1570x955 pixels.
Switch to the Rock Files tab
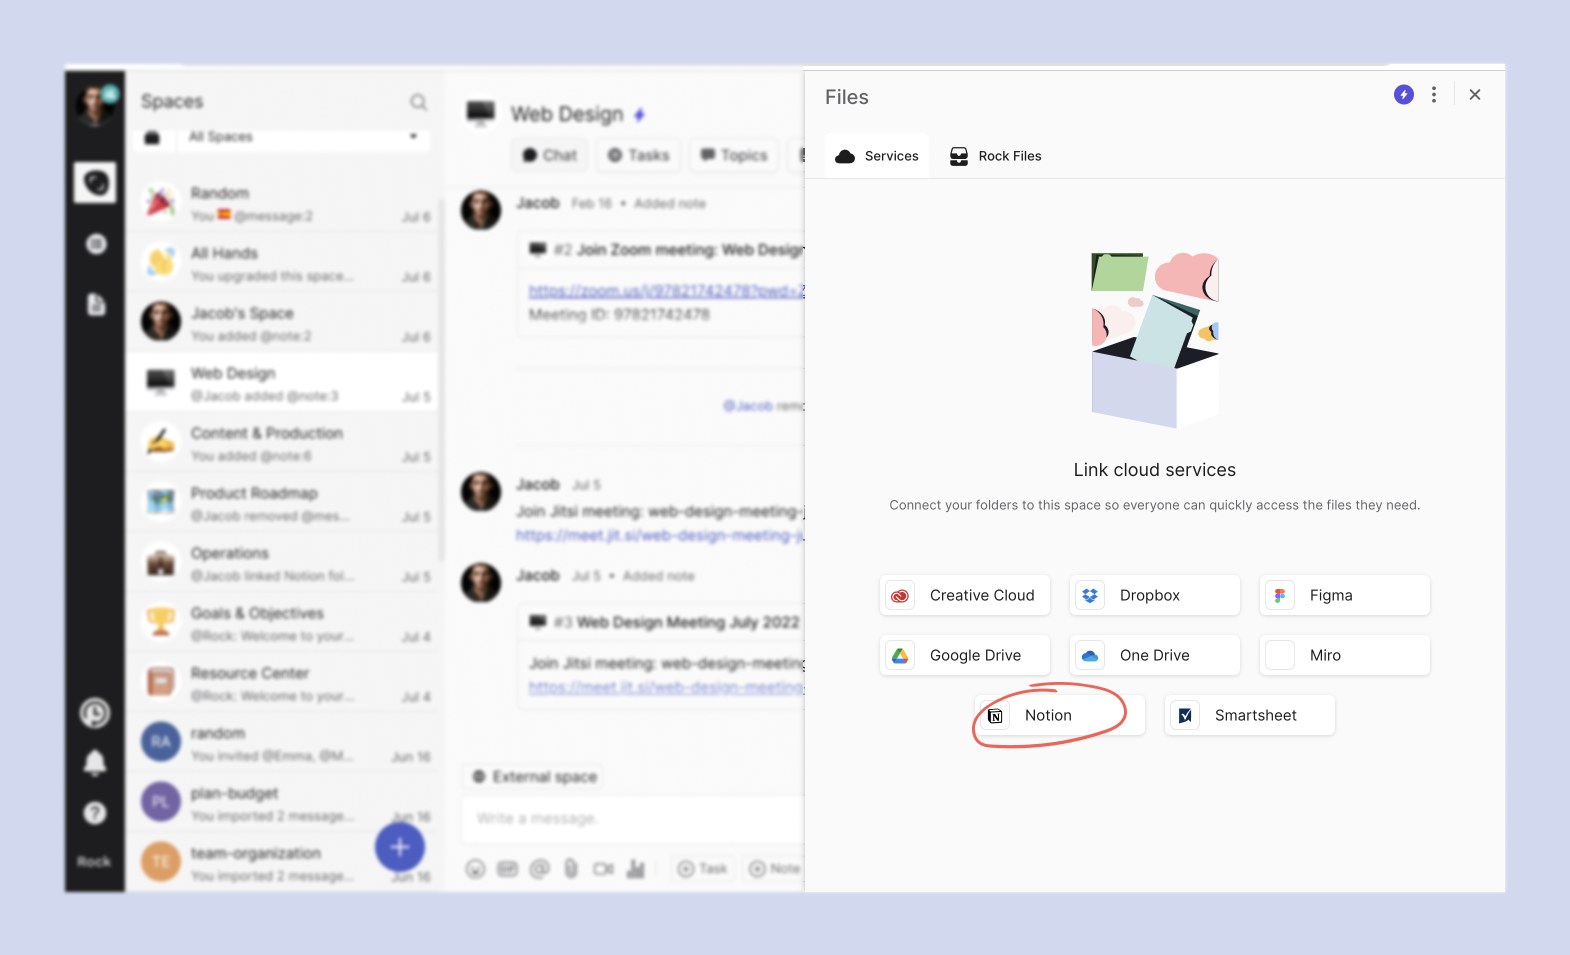point(995,156)
